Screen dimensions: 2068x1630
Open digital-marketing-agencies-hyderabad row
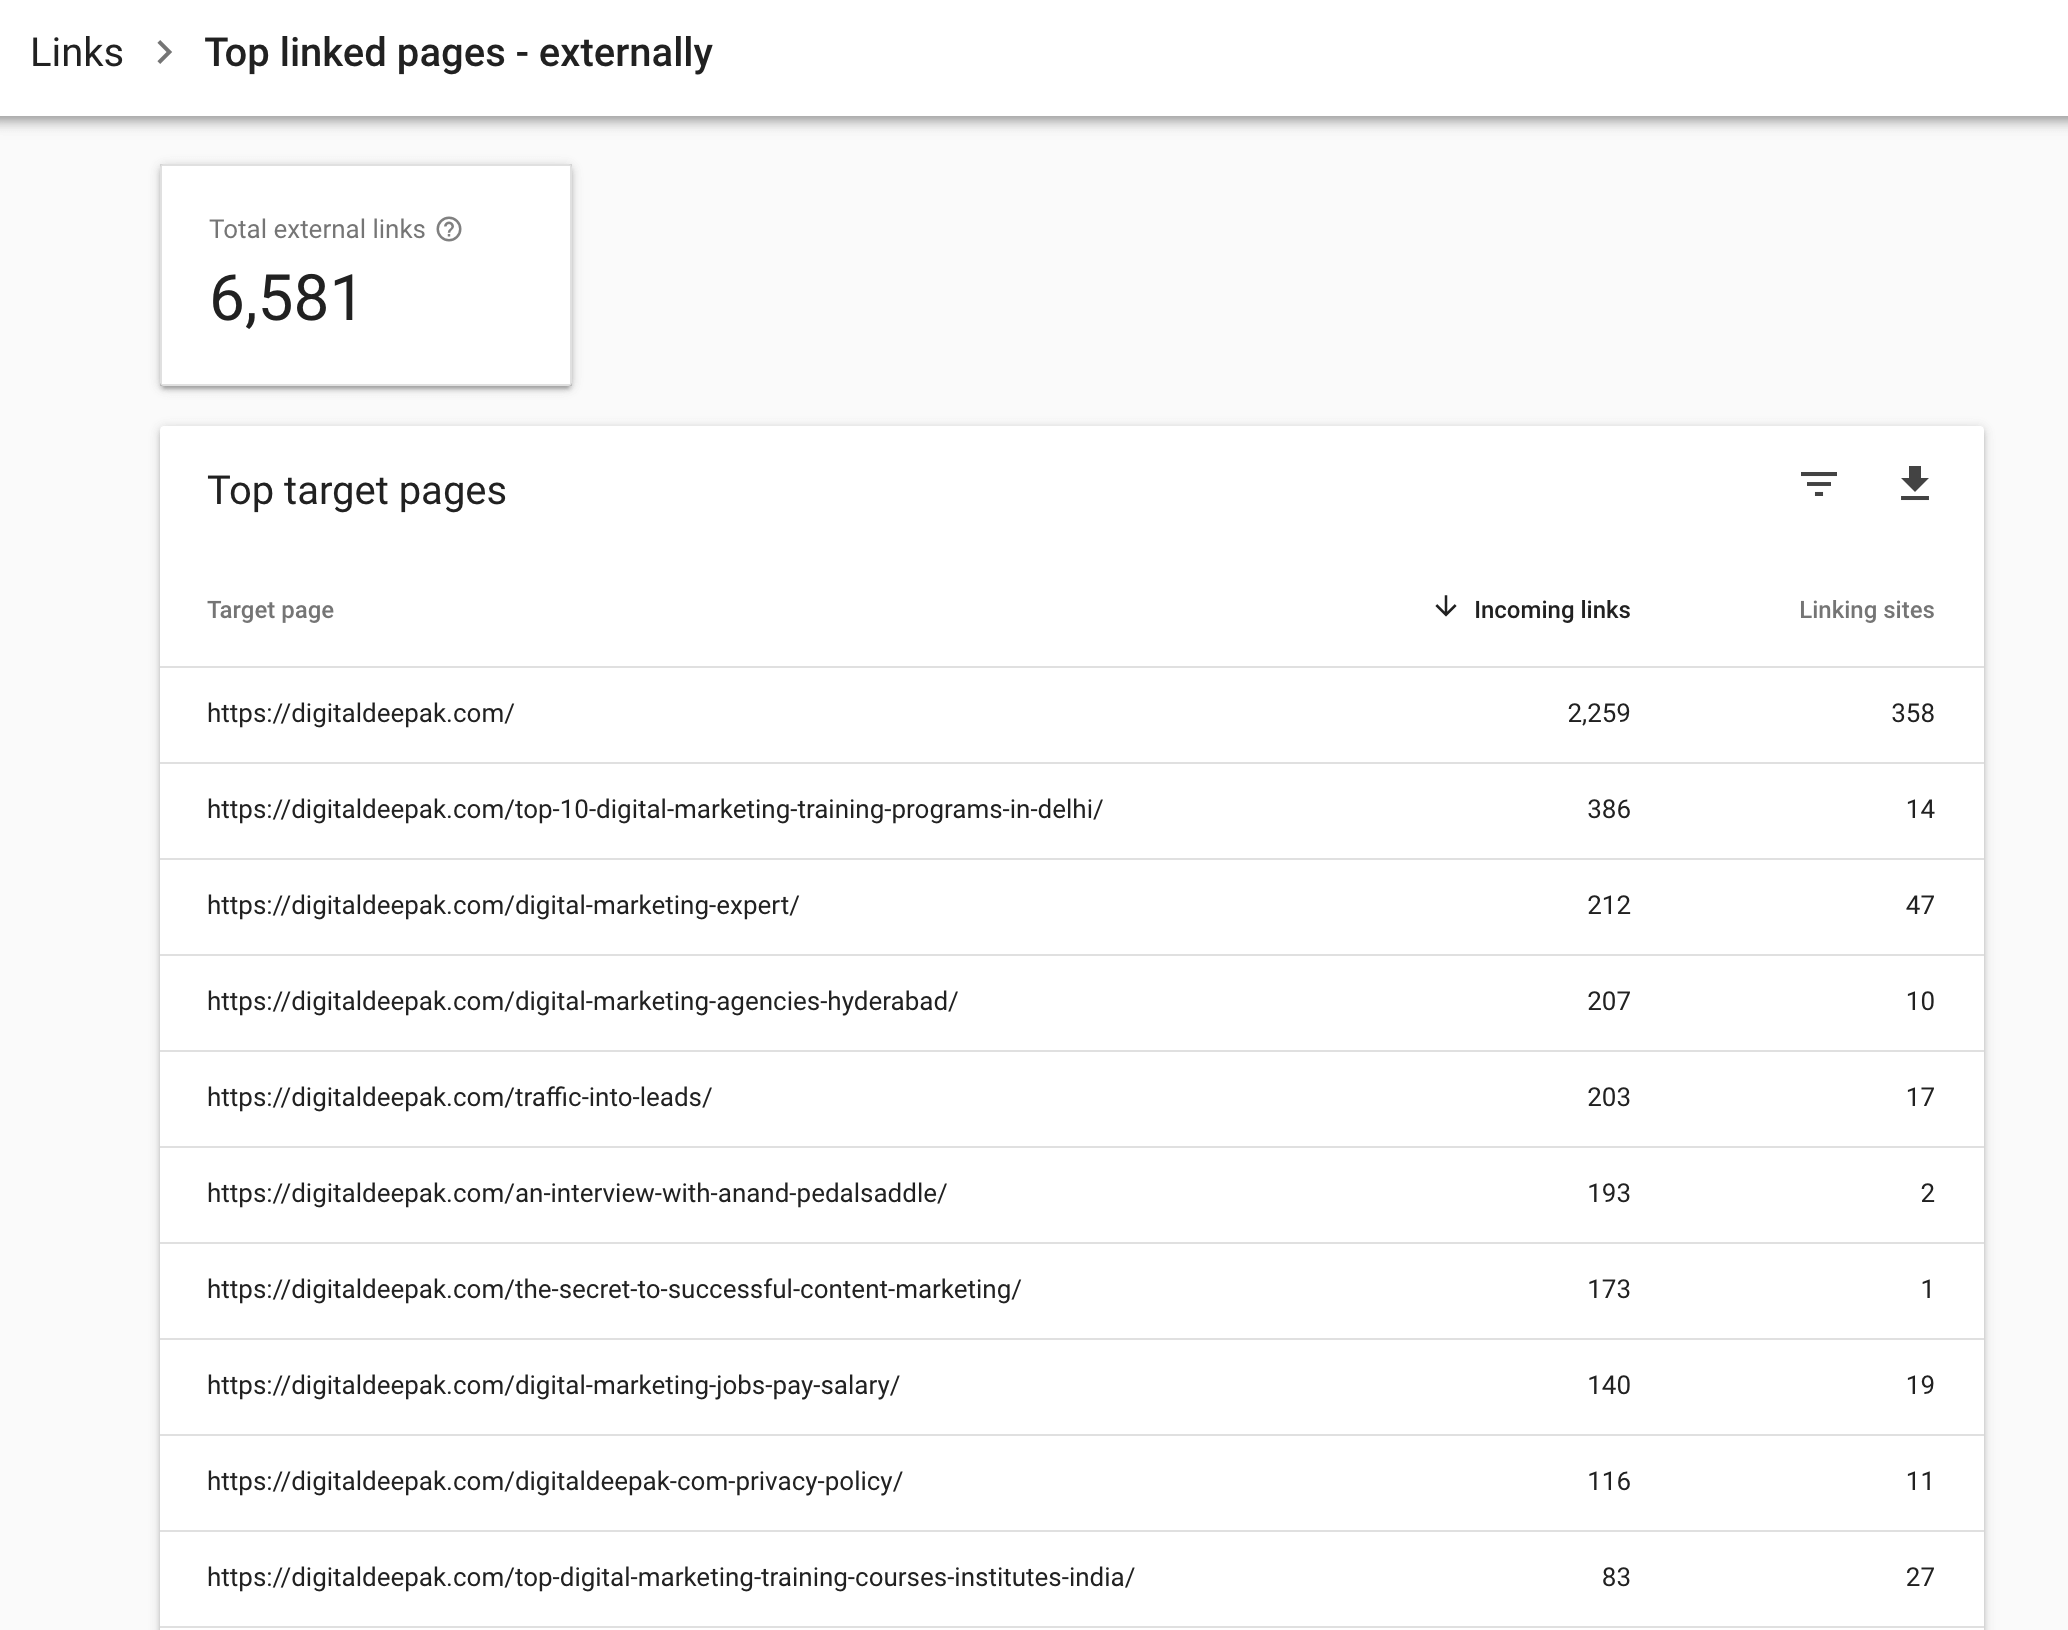click(x=582, y=1001)
